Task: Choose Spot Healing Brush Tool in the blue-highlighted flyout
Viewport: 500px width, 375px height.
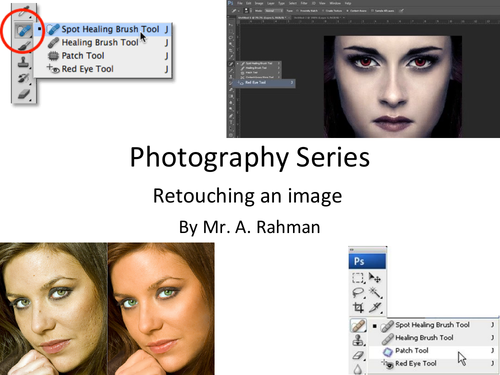Action: 103,29
